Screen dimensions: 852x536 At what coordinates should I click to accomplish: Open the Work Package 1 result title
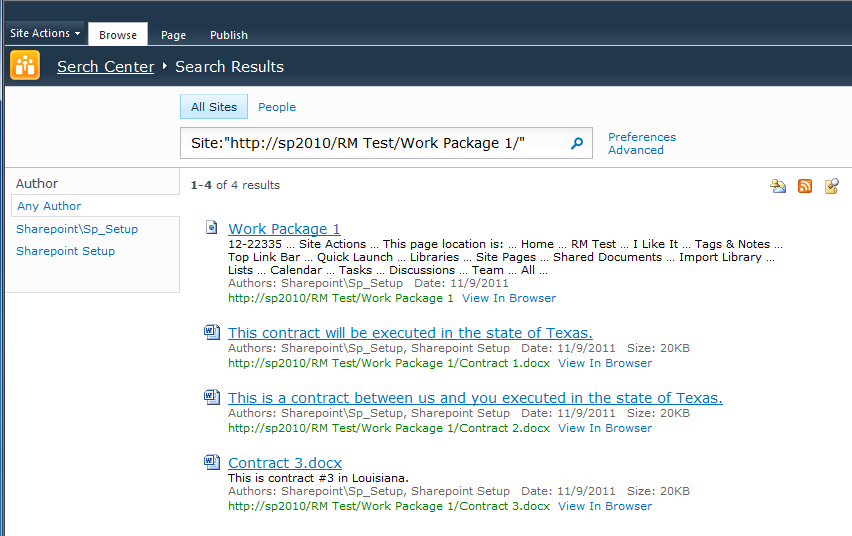click(284, 229)
